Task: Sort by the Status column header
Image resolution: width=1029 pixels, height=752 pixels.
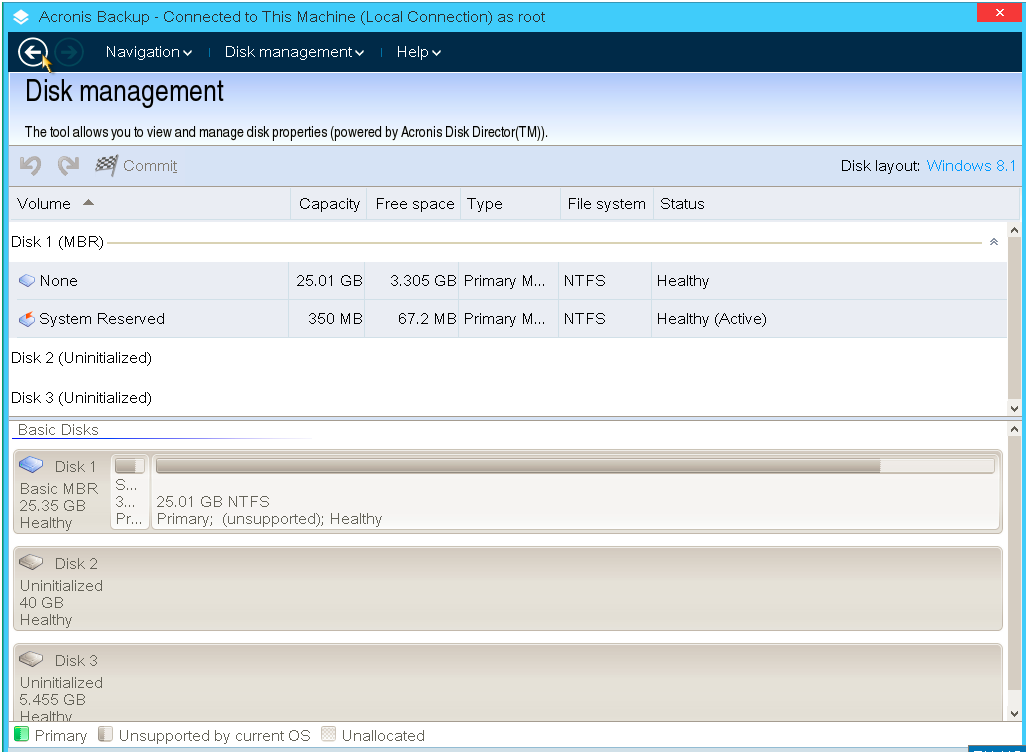Action: 836,203
